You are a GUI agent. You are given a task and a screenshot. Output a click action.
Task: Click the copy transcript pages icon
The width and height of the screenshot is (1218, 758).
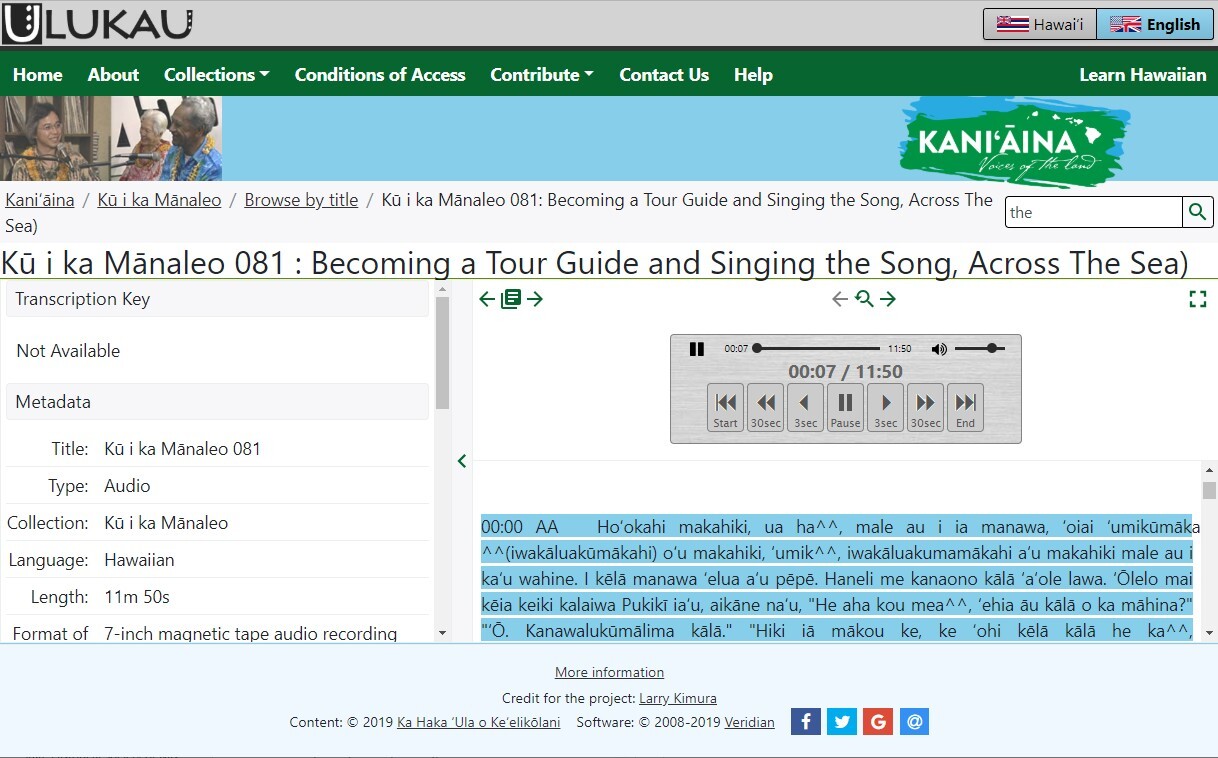(511, 298)
